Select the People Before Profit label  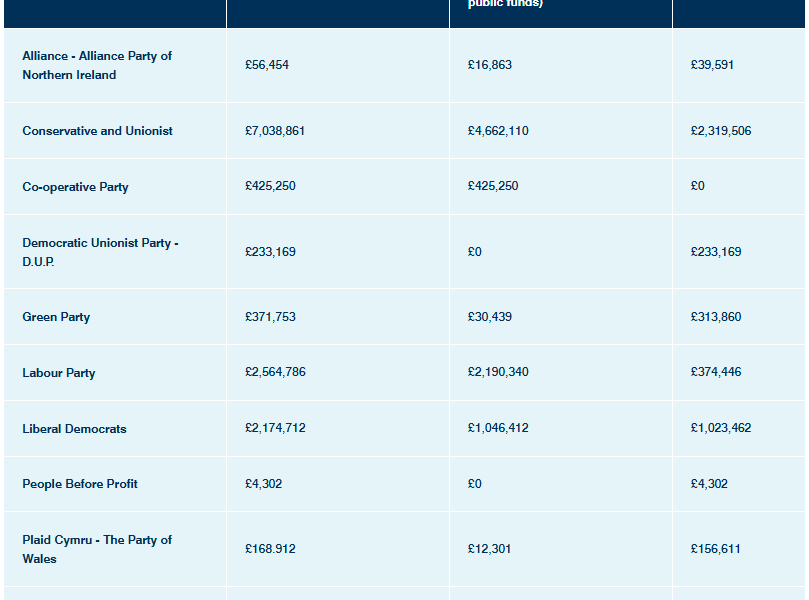(x=80, y=484)
